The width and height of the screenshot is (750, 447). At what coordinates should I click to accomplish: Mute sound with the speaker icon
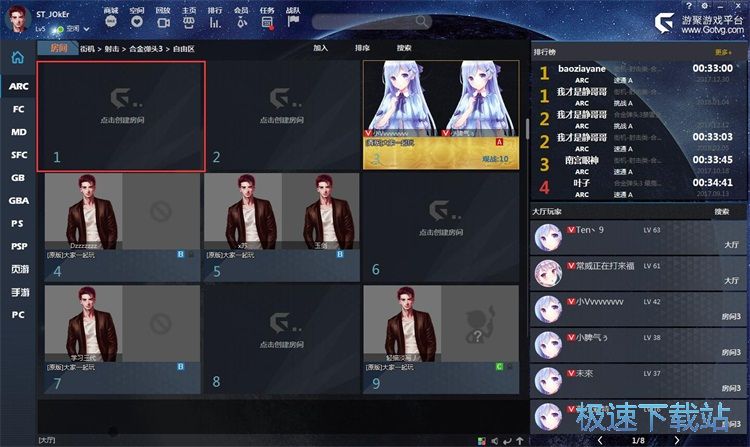coord(495,441)
